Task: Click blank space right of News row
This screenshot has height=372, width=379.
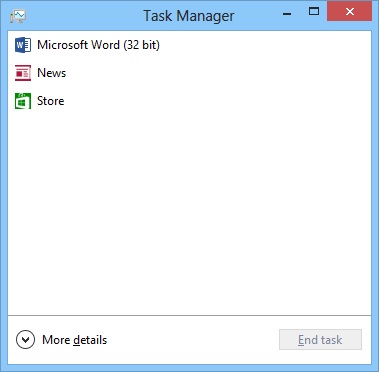Action: [218, 73]
